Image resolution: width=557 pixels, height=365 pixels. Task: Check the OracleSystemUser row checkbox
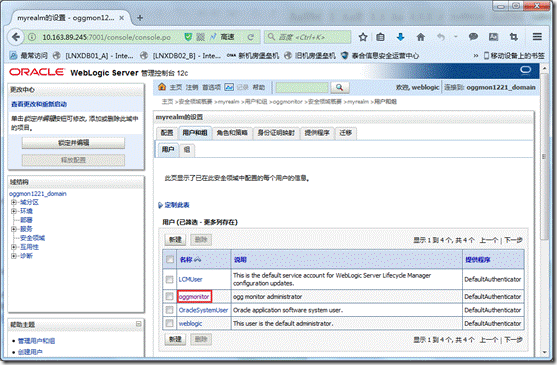click(x=169, y=310)
